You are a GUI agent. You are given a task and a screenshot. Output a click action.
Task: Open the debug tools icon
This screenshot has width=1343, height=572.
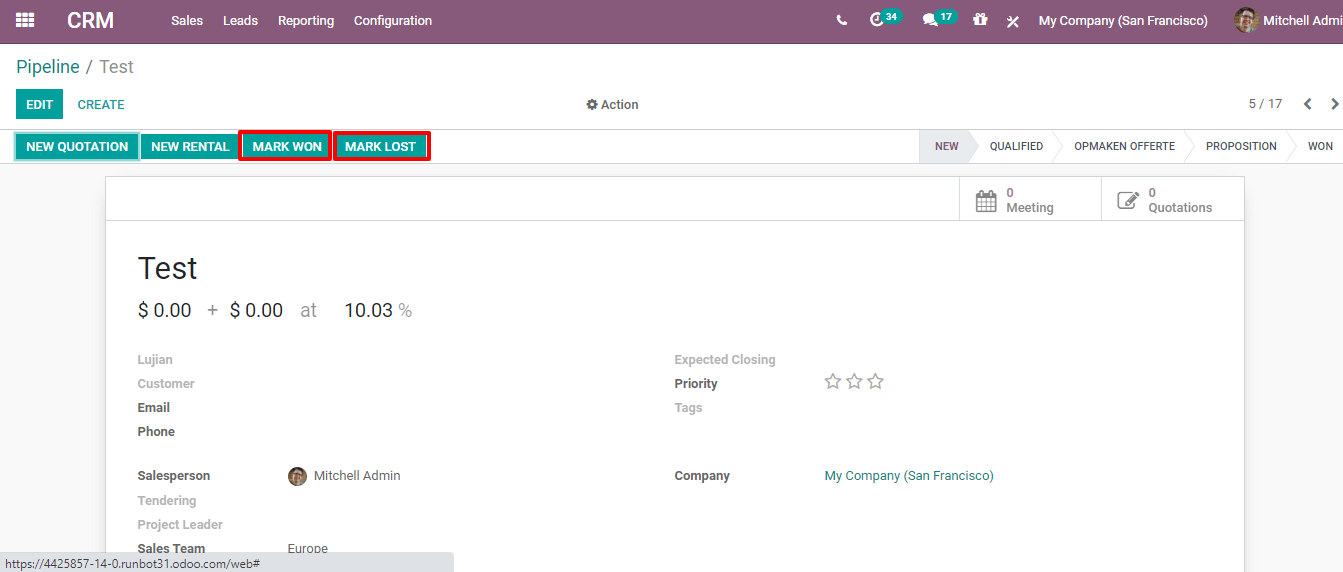[1012, 21]
